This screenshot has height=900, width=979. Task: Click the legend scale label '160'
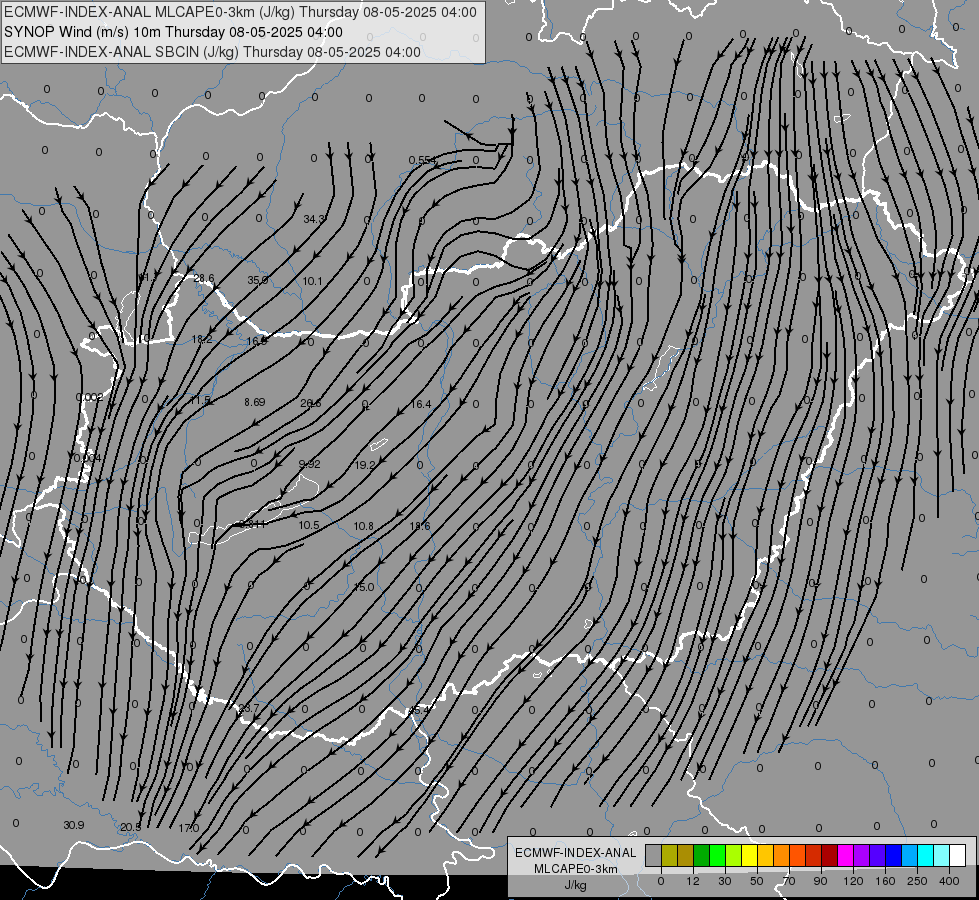click(x=885, y=881)
